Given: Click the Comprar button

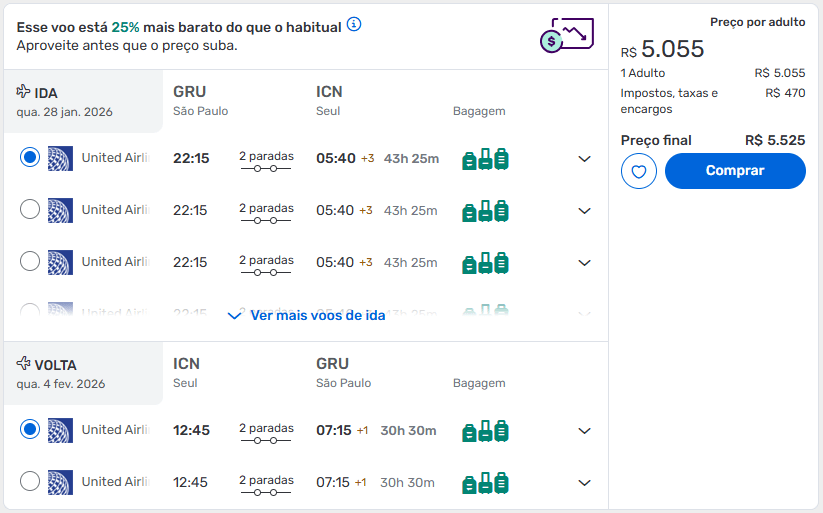Looking at the screenshot, I should pyautogui.click(x=735, y=171).
